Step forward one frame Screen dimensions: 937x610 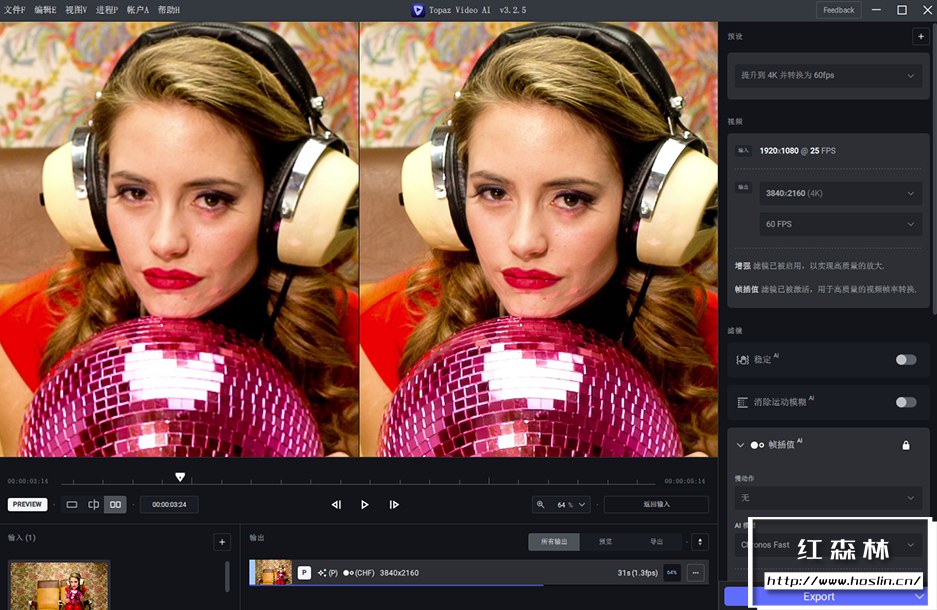[x=394, y=505]
